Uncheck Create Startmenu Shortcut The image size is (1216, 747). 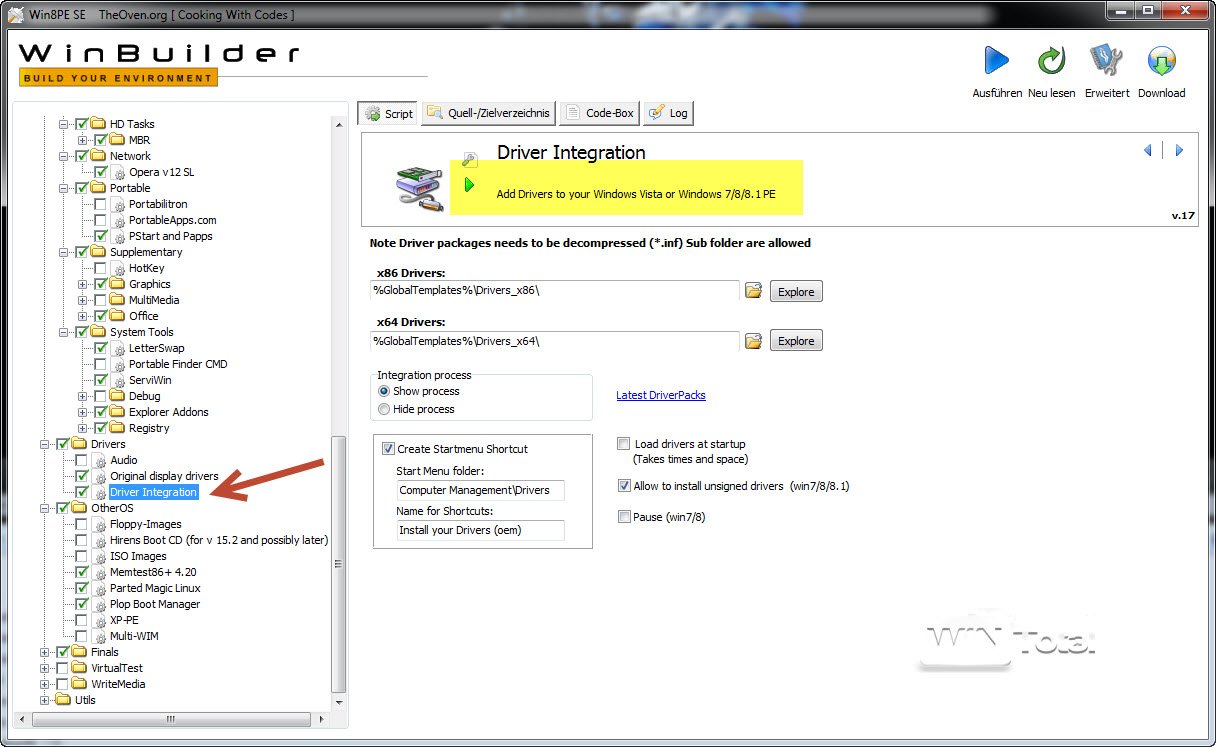[389, 448]
